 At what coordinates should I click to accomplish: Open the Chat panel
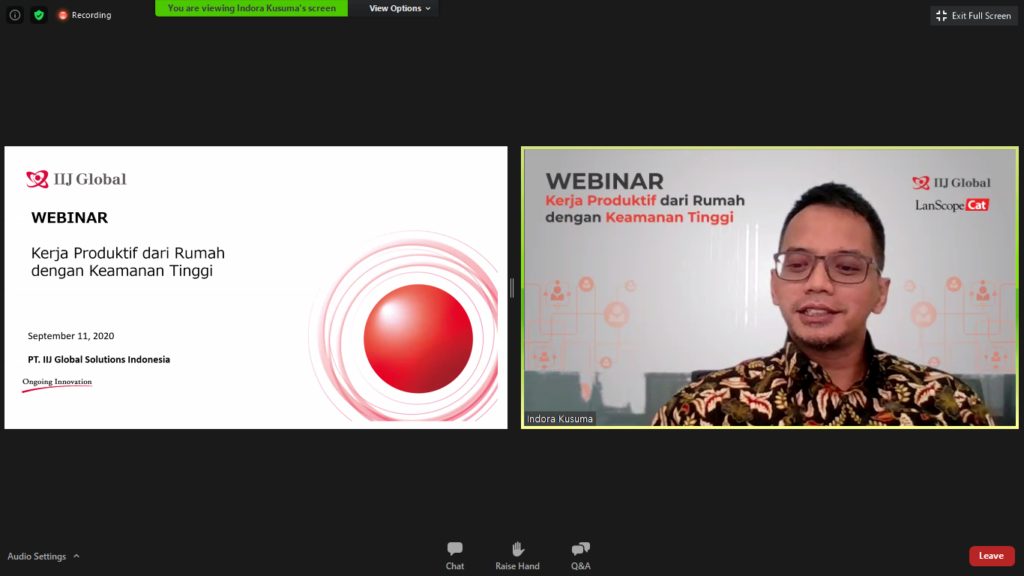click(455, 555)
